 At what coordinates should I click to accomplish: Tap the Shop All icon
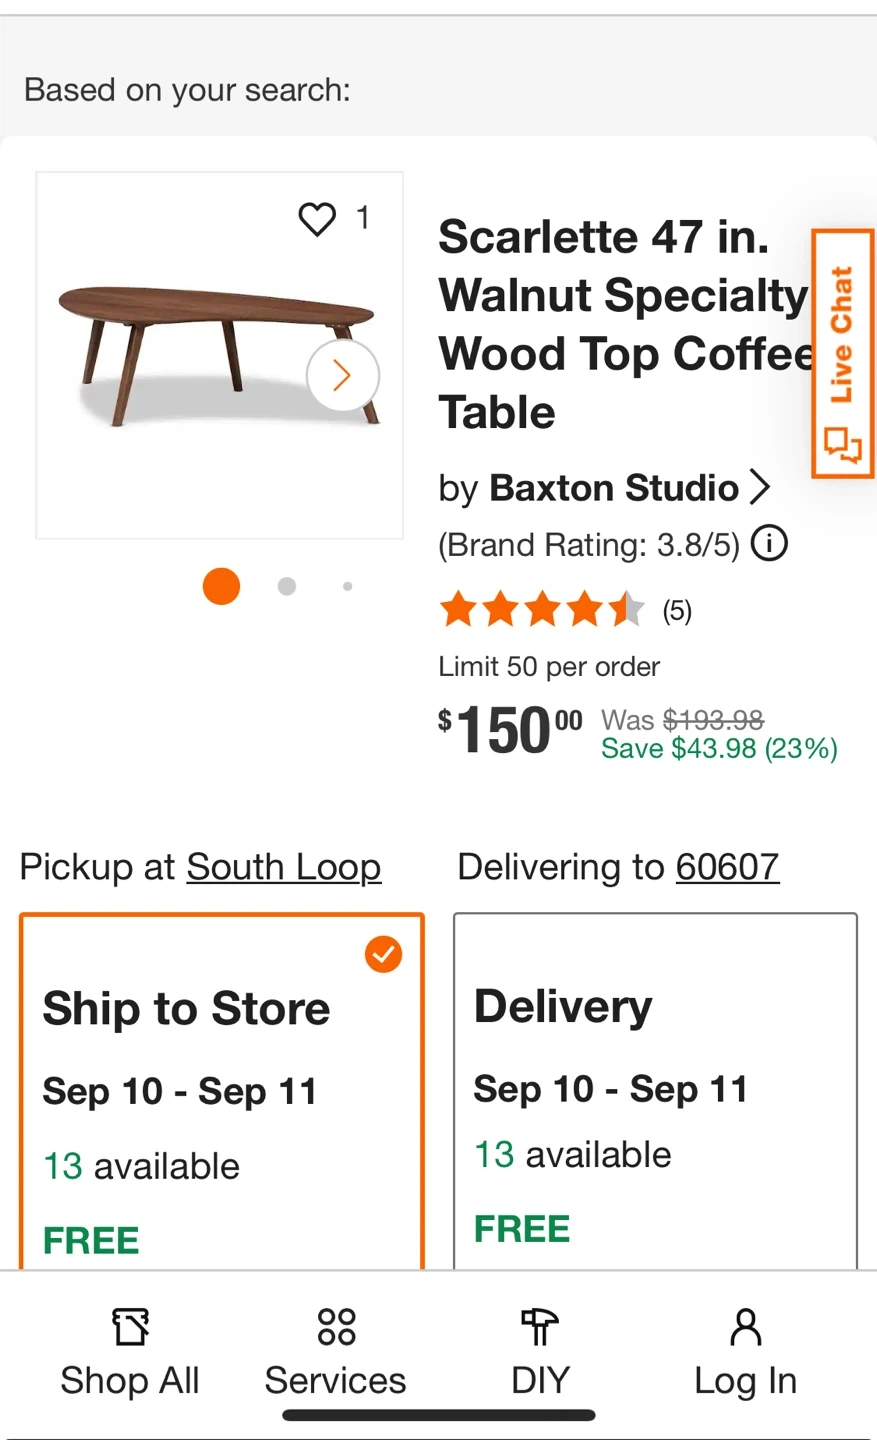click(x=130, y=1328)
